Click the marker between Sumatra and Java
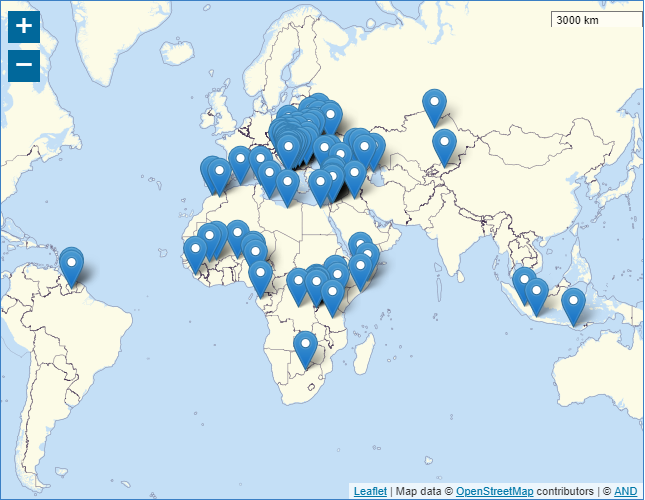The image size is (645, 500). tap(536, 298)
